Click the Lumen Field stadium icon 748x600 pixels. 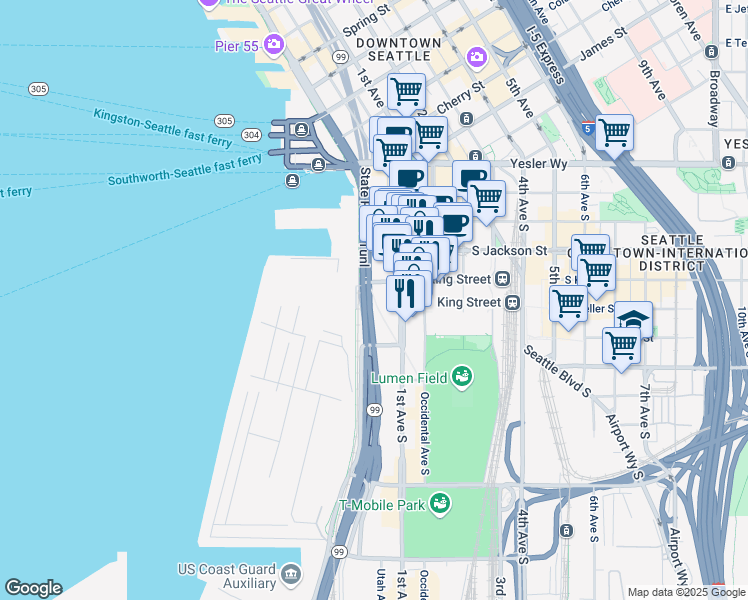click(462, 377)
